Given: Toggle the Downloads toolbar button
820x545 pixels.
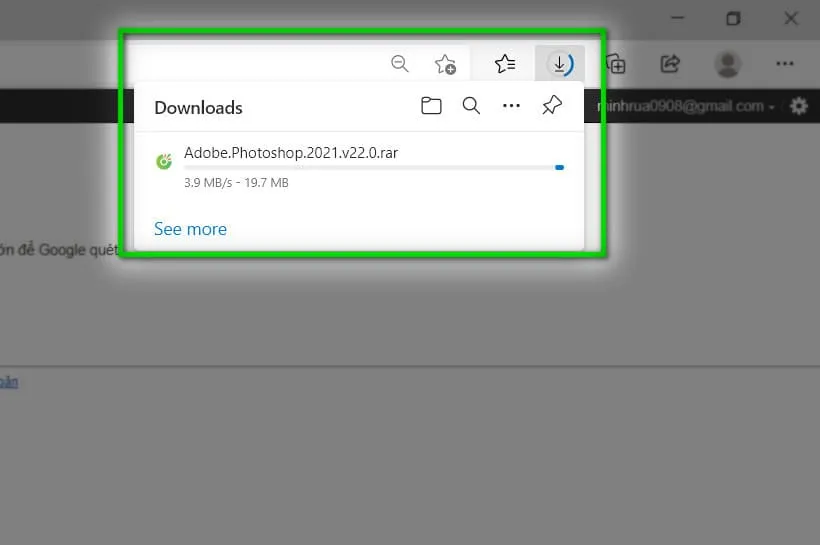Looking at the screenshot, I should [x=560, y=64].
